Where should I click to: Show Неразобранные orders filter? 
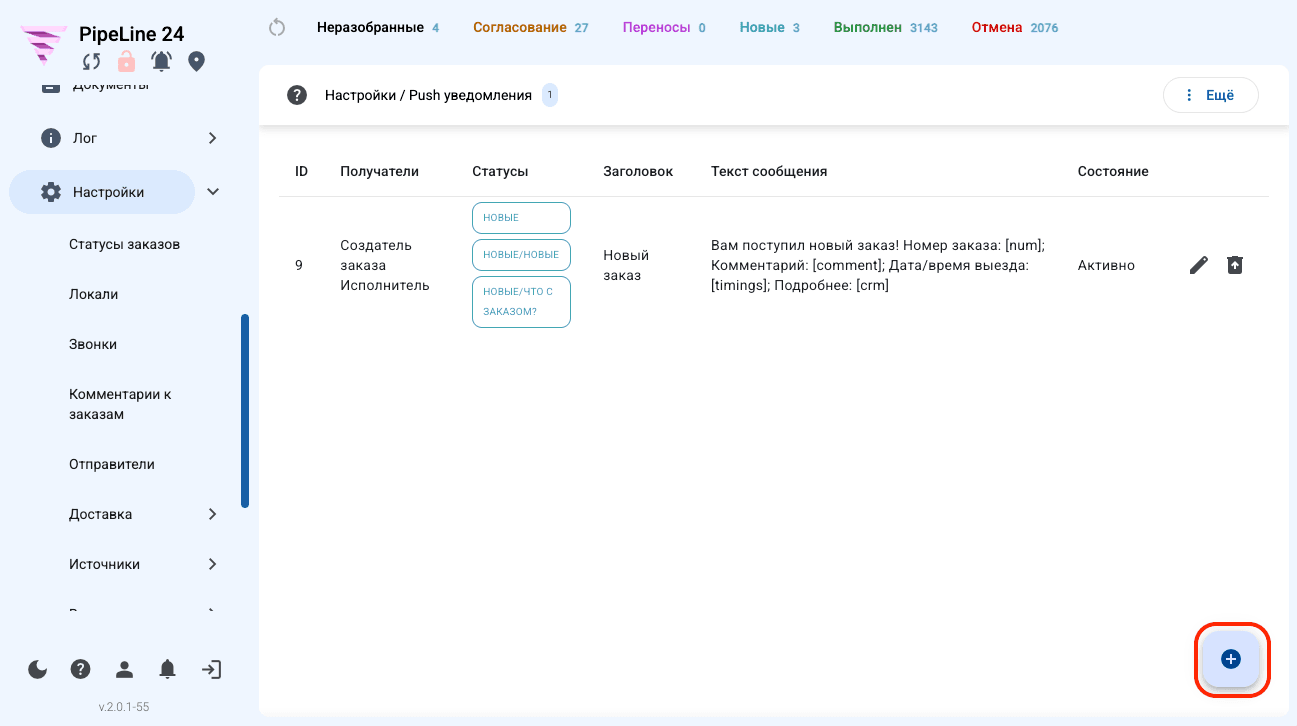[378, 27]
